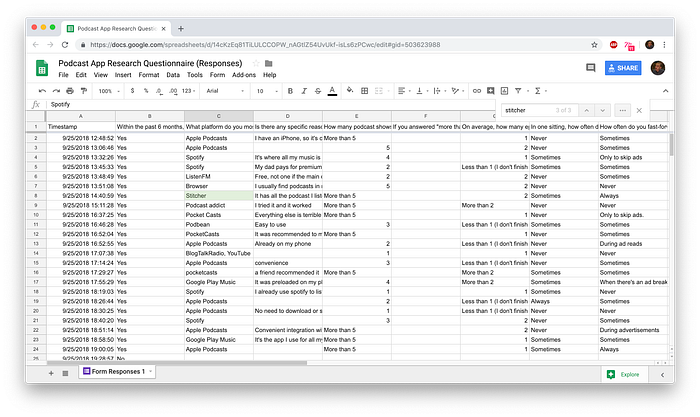The image size is (700, 417).
Task: Increase decimal places icon
Action: [x=173, y=91]
